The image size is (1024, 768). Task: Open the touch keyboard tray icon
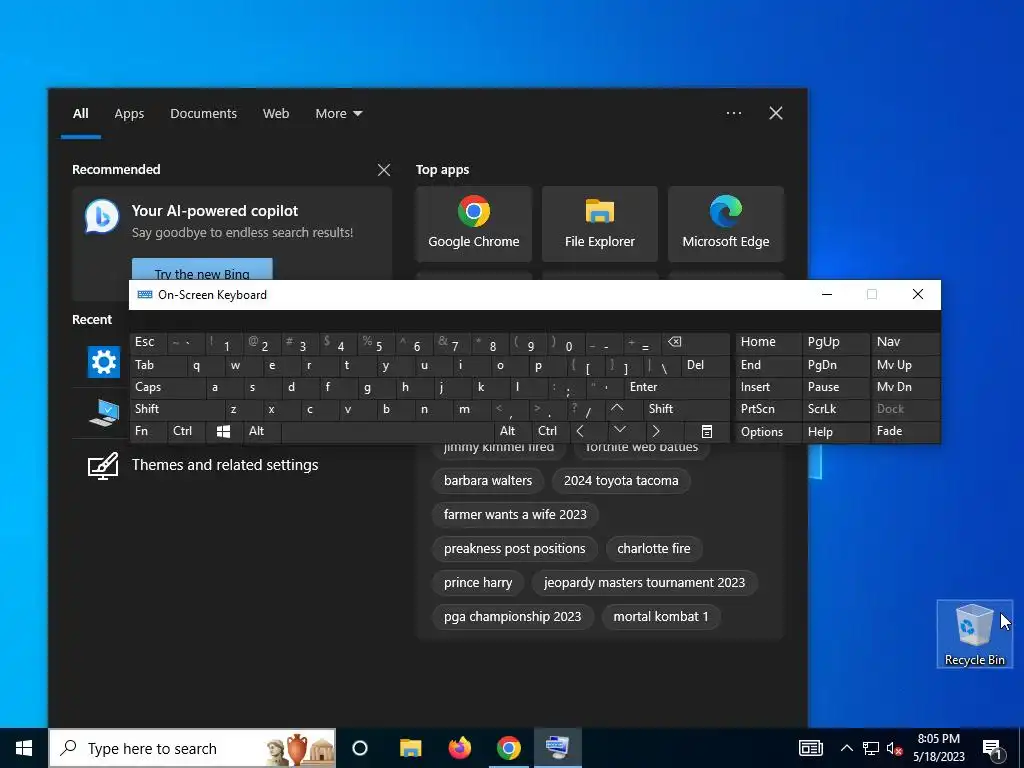[x=810, y=748]
